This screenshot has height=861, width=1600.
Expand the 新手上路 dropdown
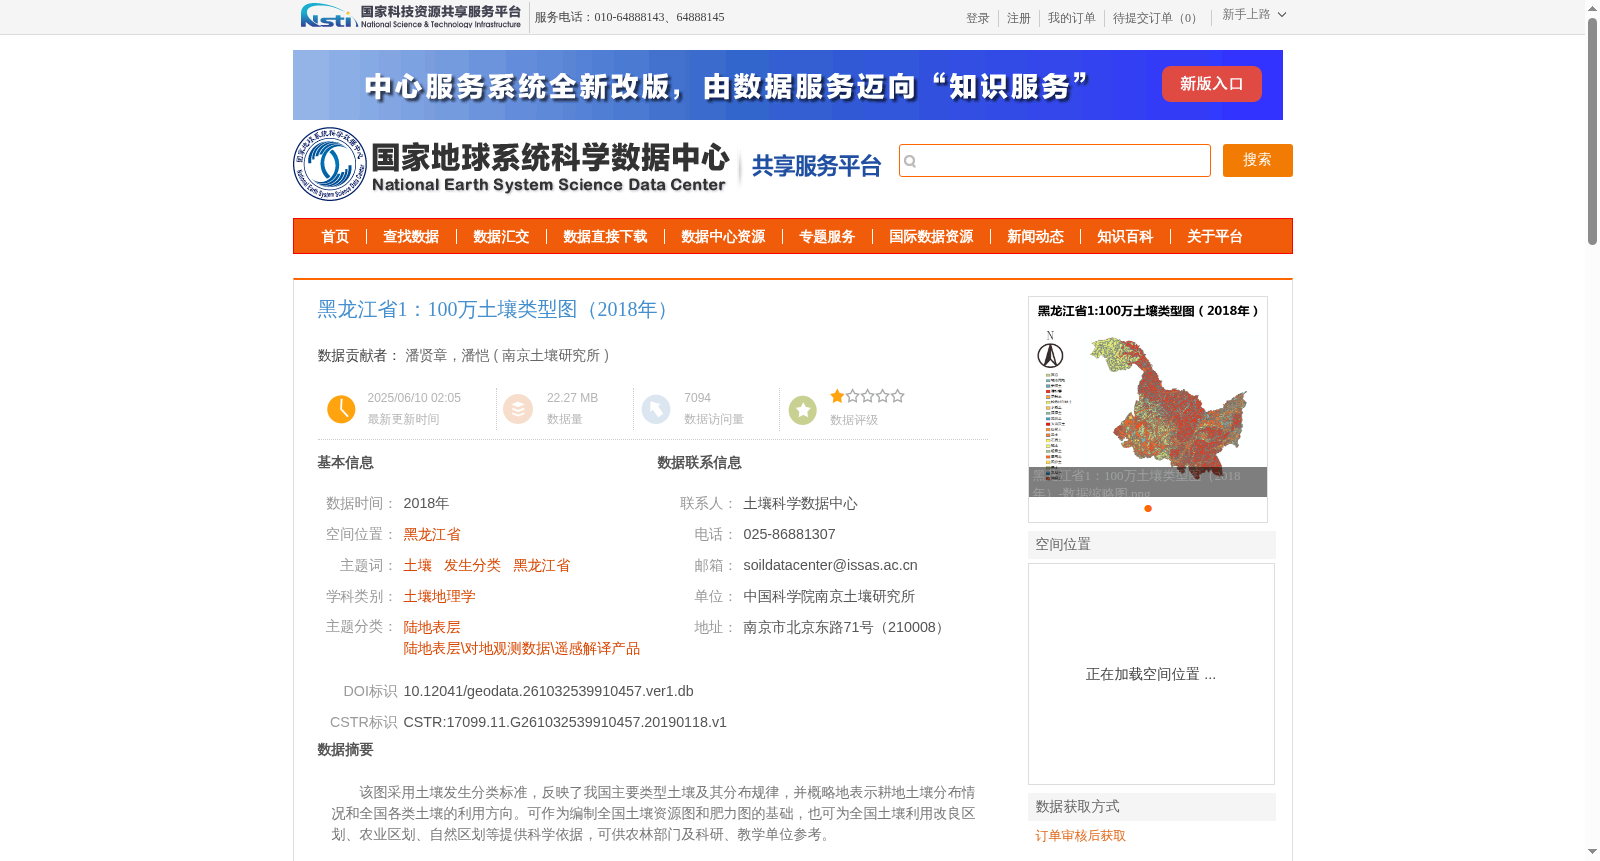coord(1254,15)
